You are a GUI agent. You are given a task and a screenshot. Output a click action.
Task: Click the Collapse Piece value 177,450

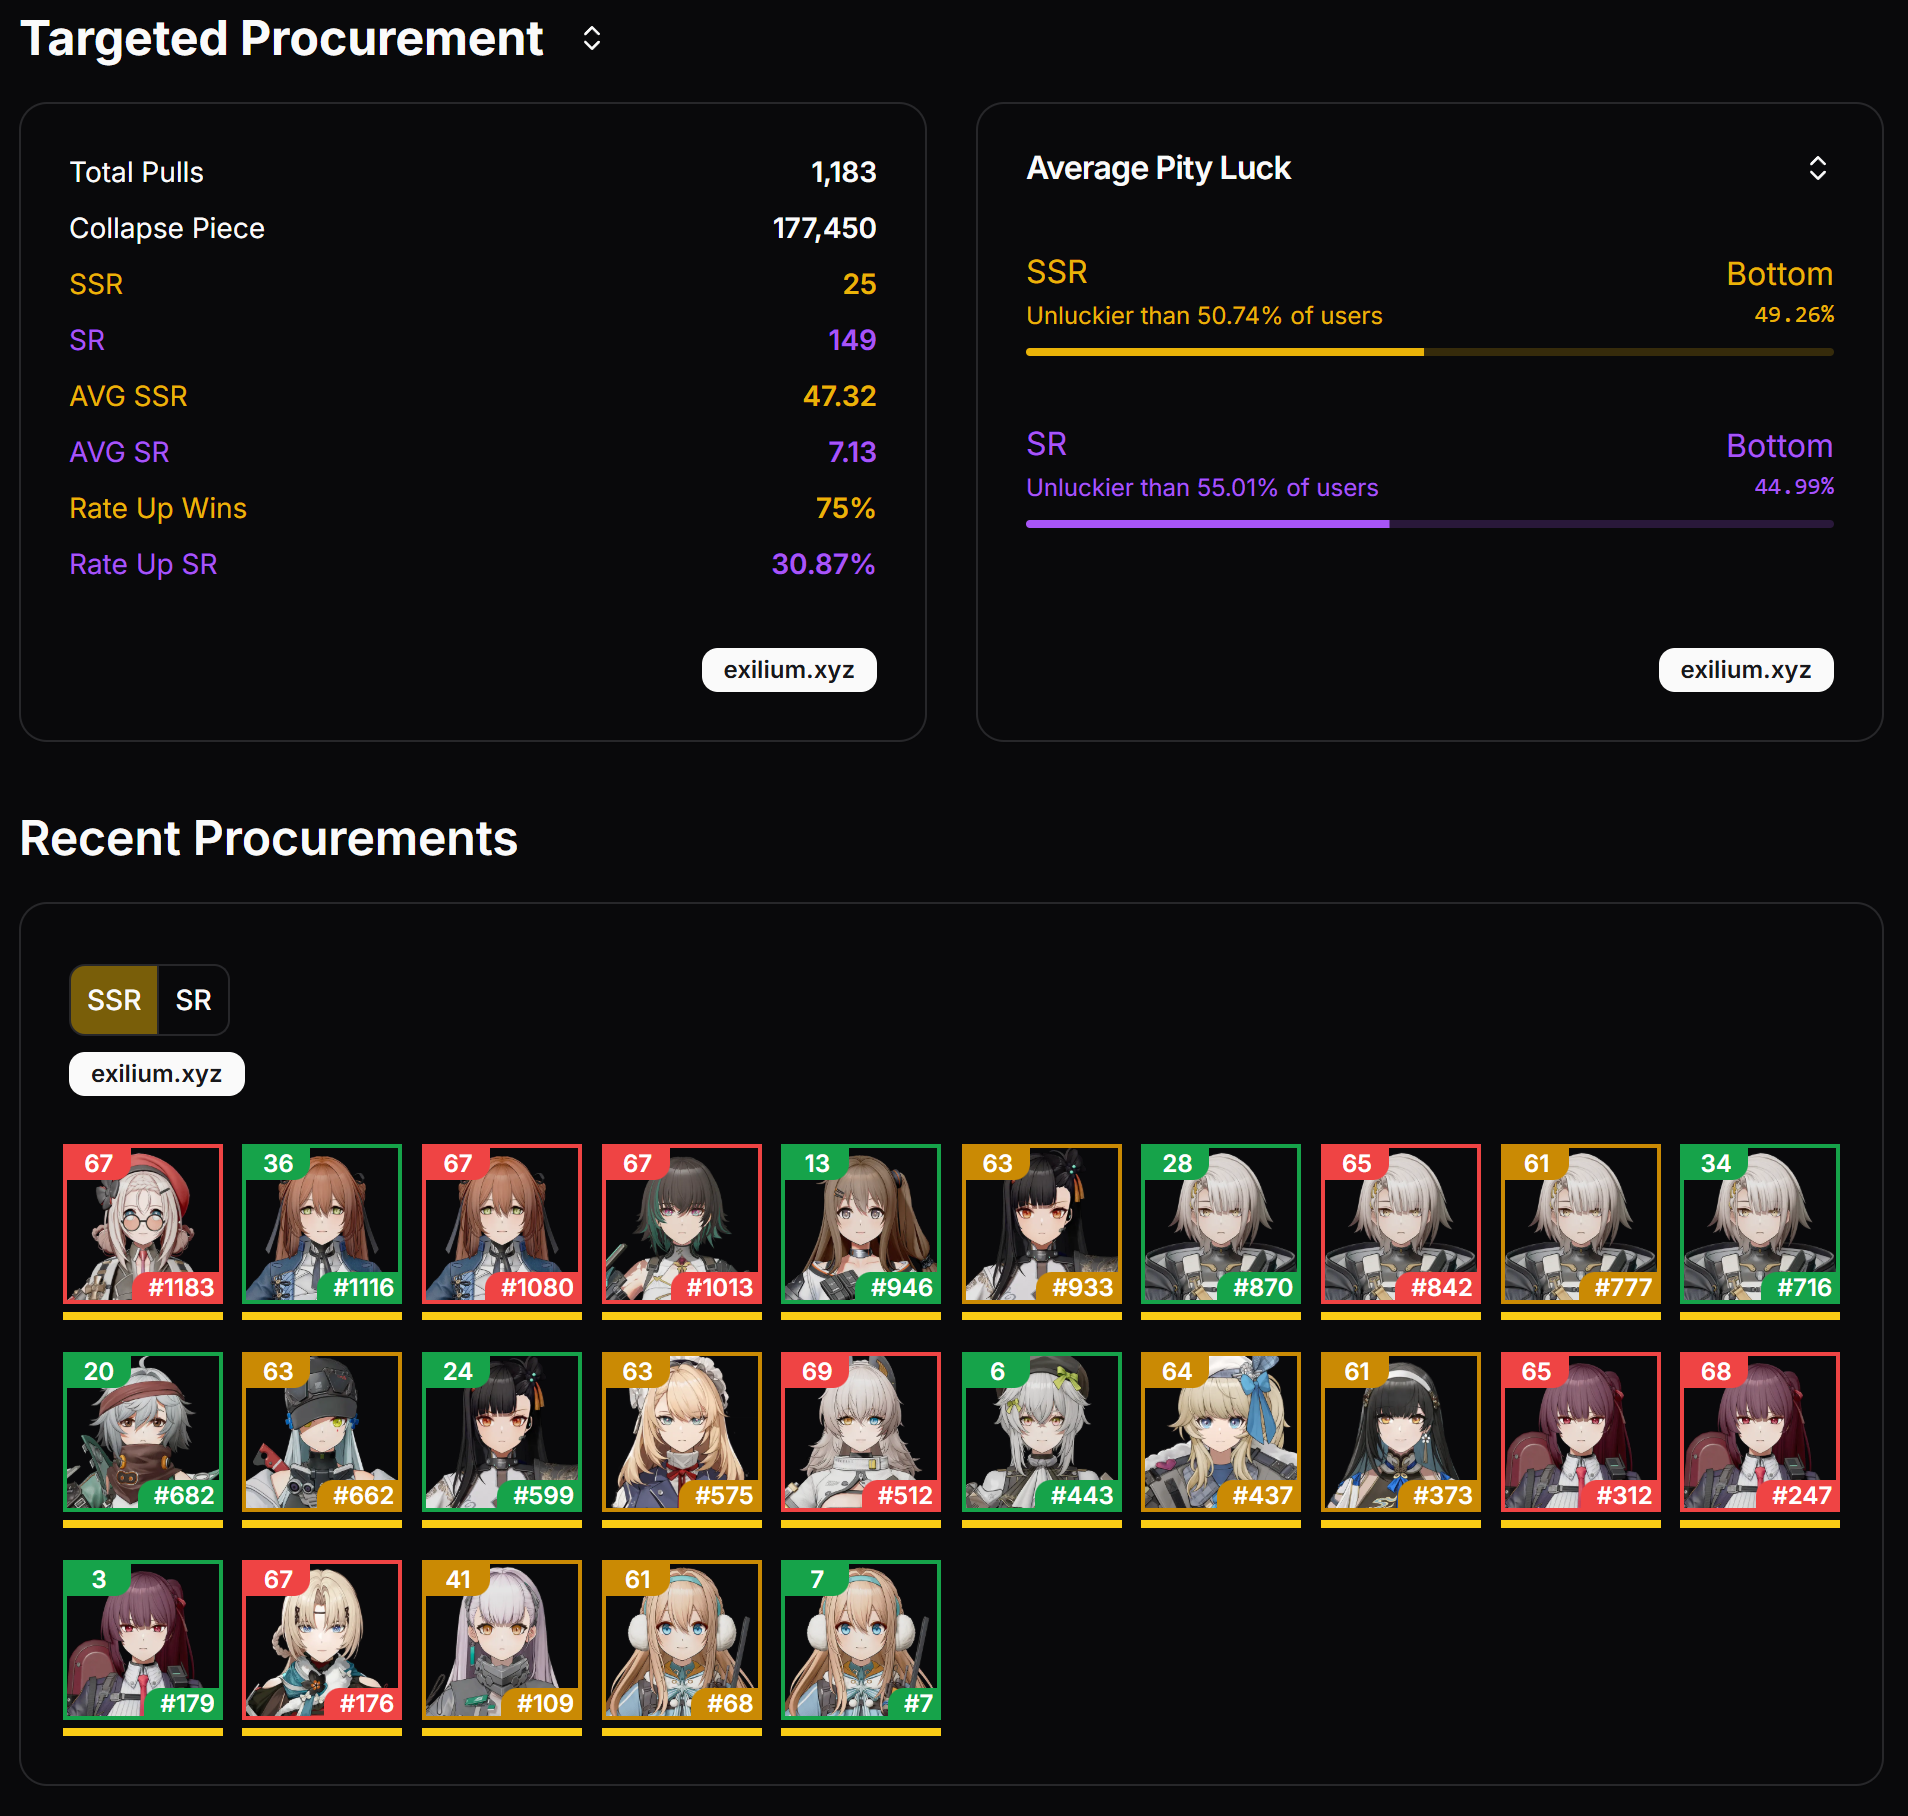click(x=825, y=229)
